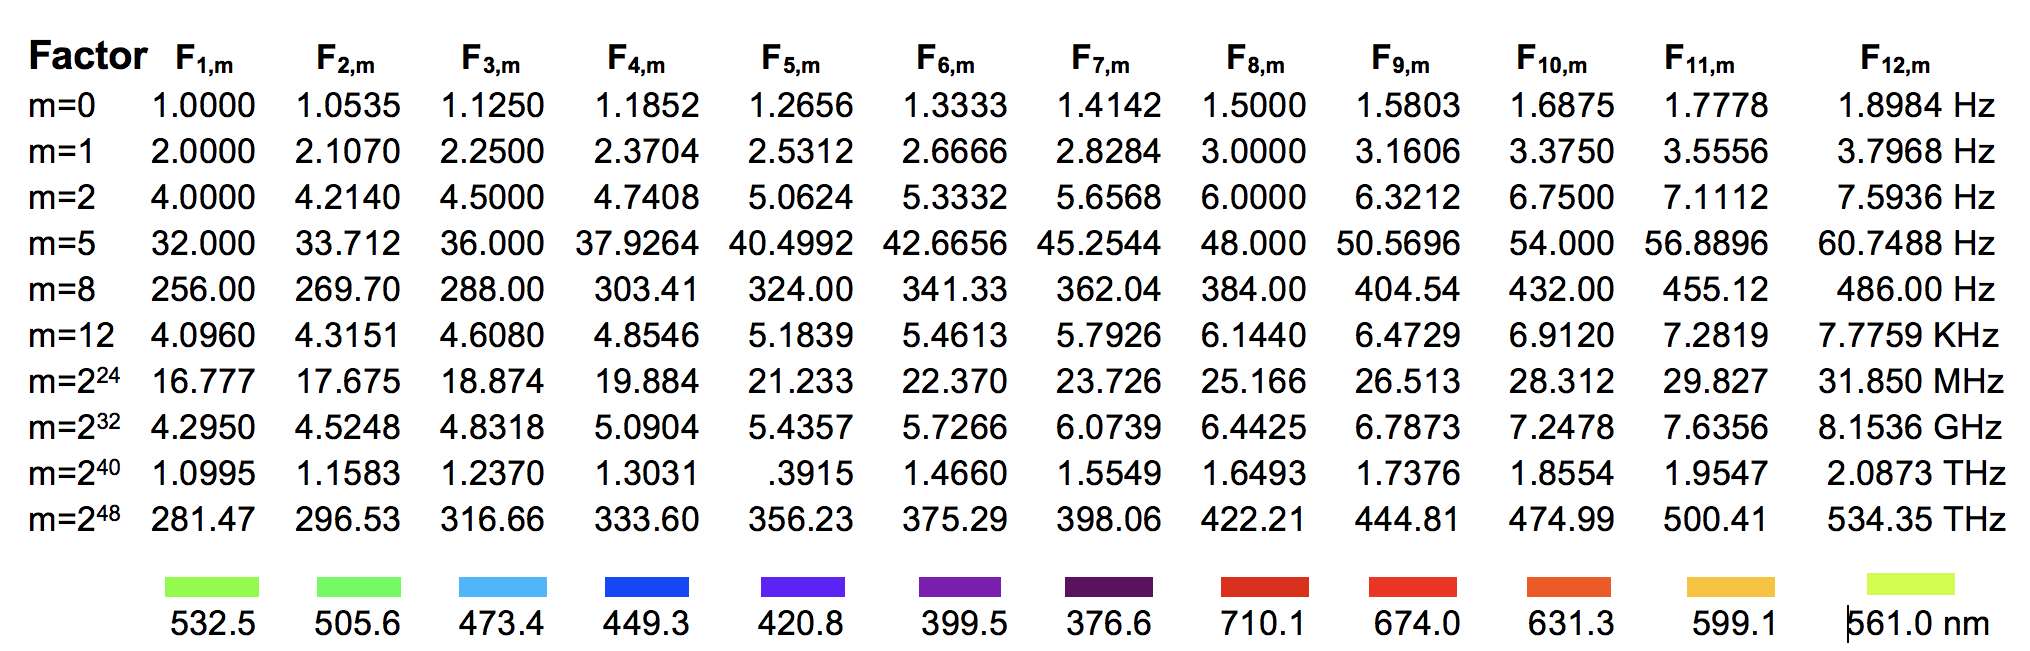Click the m=2^32 row label

75,426
